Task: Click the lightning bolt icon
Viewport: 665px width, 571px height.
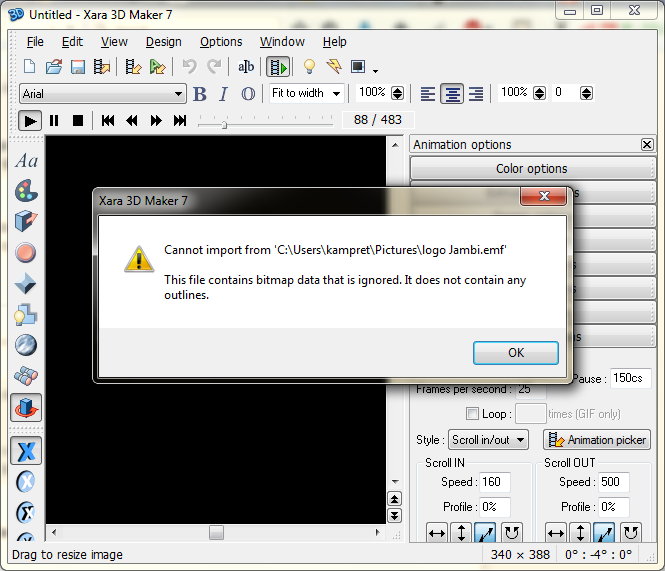Action: click(334, 67)
